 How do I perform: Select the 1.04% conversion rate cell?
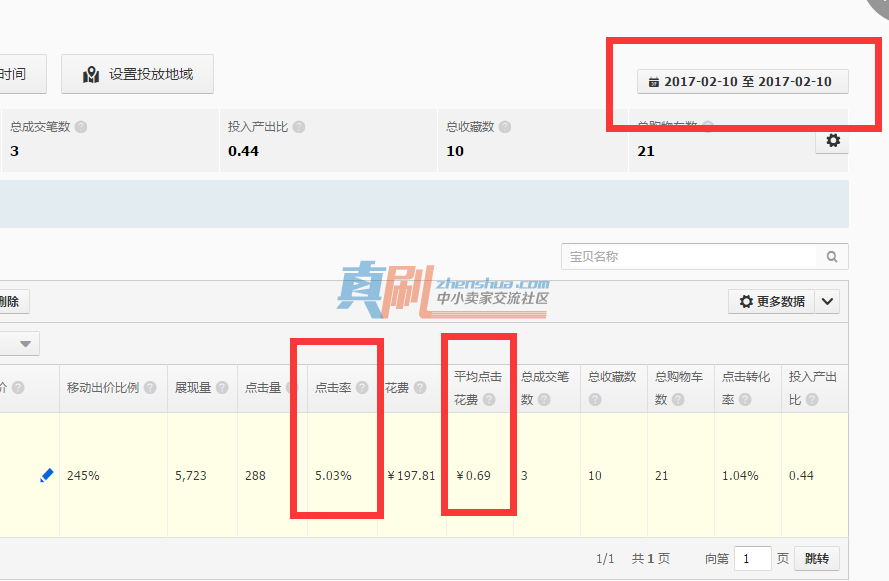[740, 476]
